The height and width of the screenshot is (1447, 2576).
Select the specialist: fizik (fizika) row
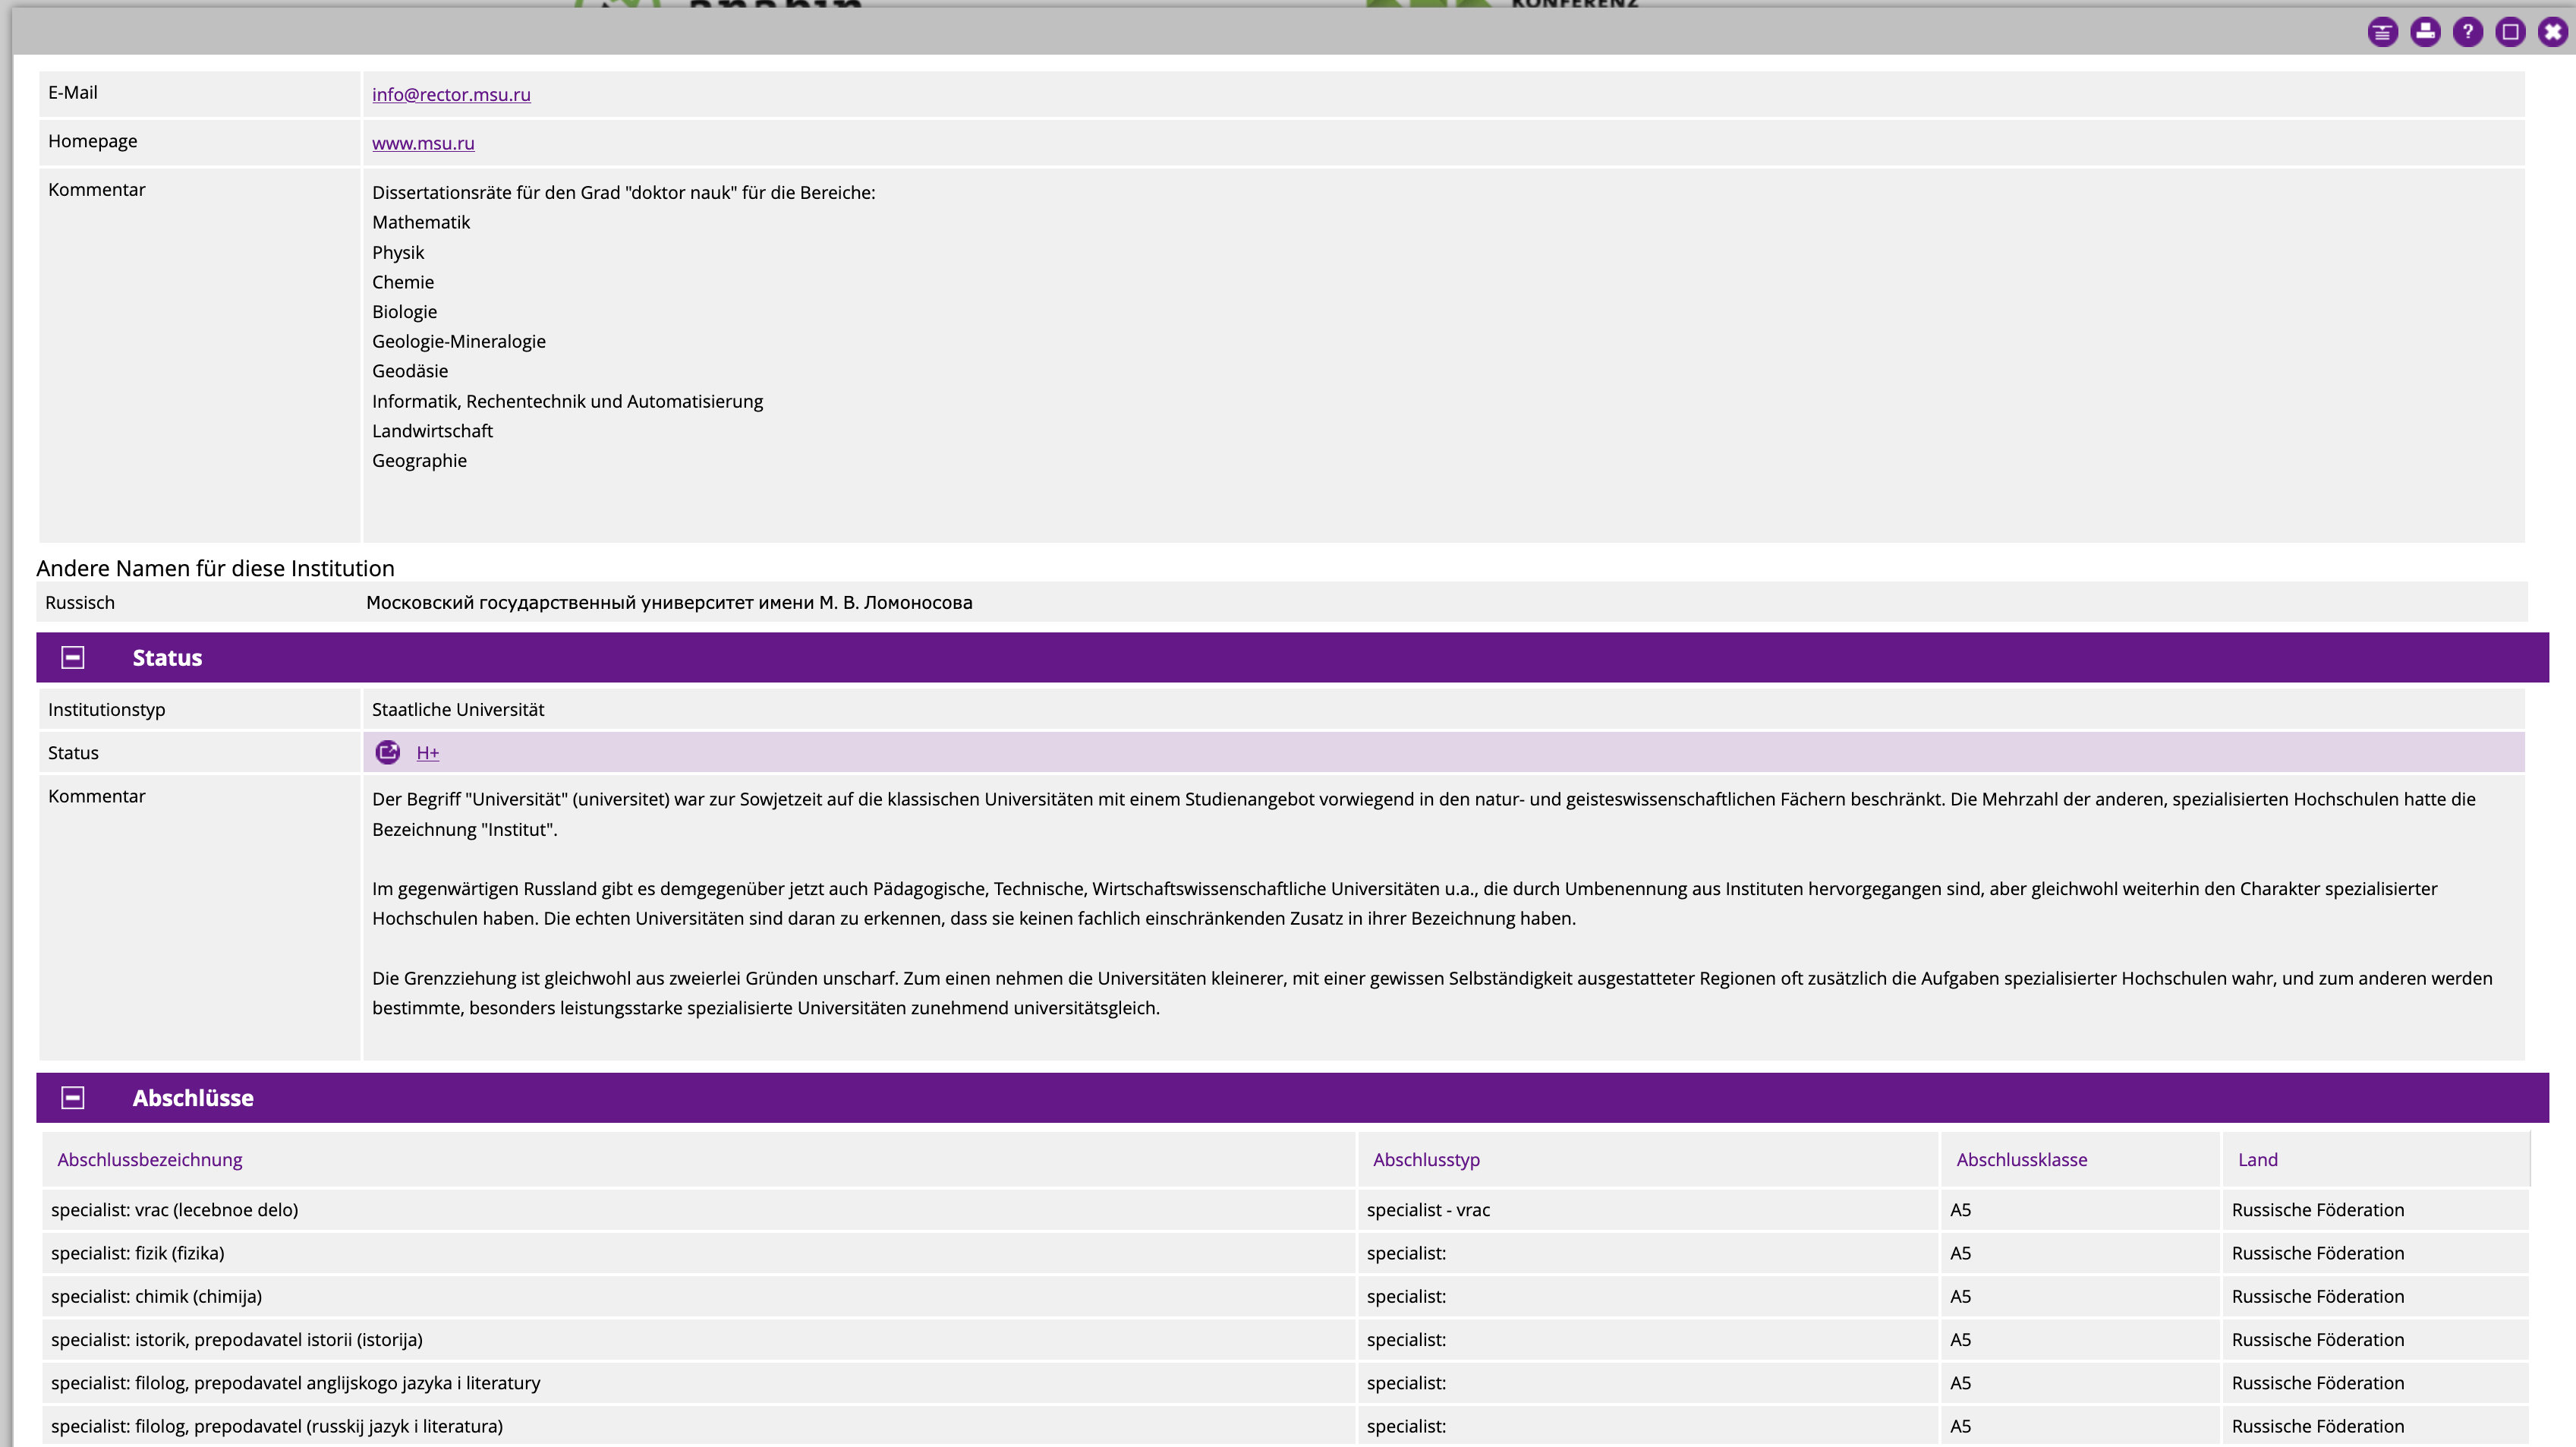click(x=137, y=1253)
